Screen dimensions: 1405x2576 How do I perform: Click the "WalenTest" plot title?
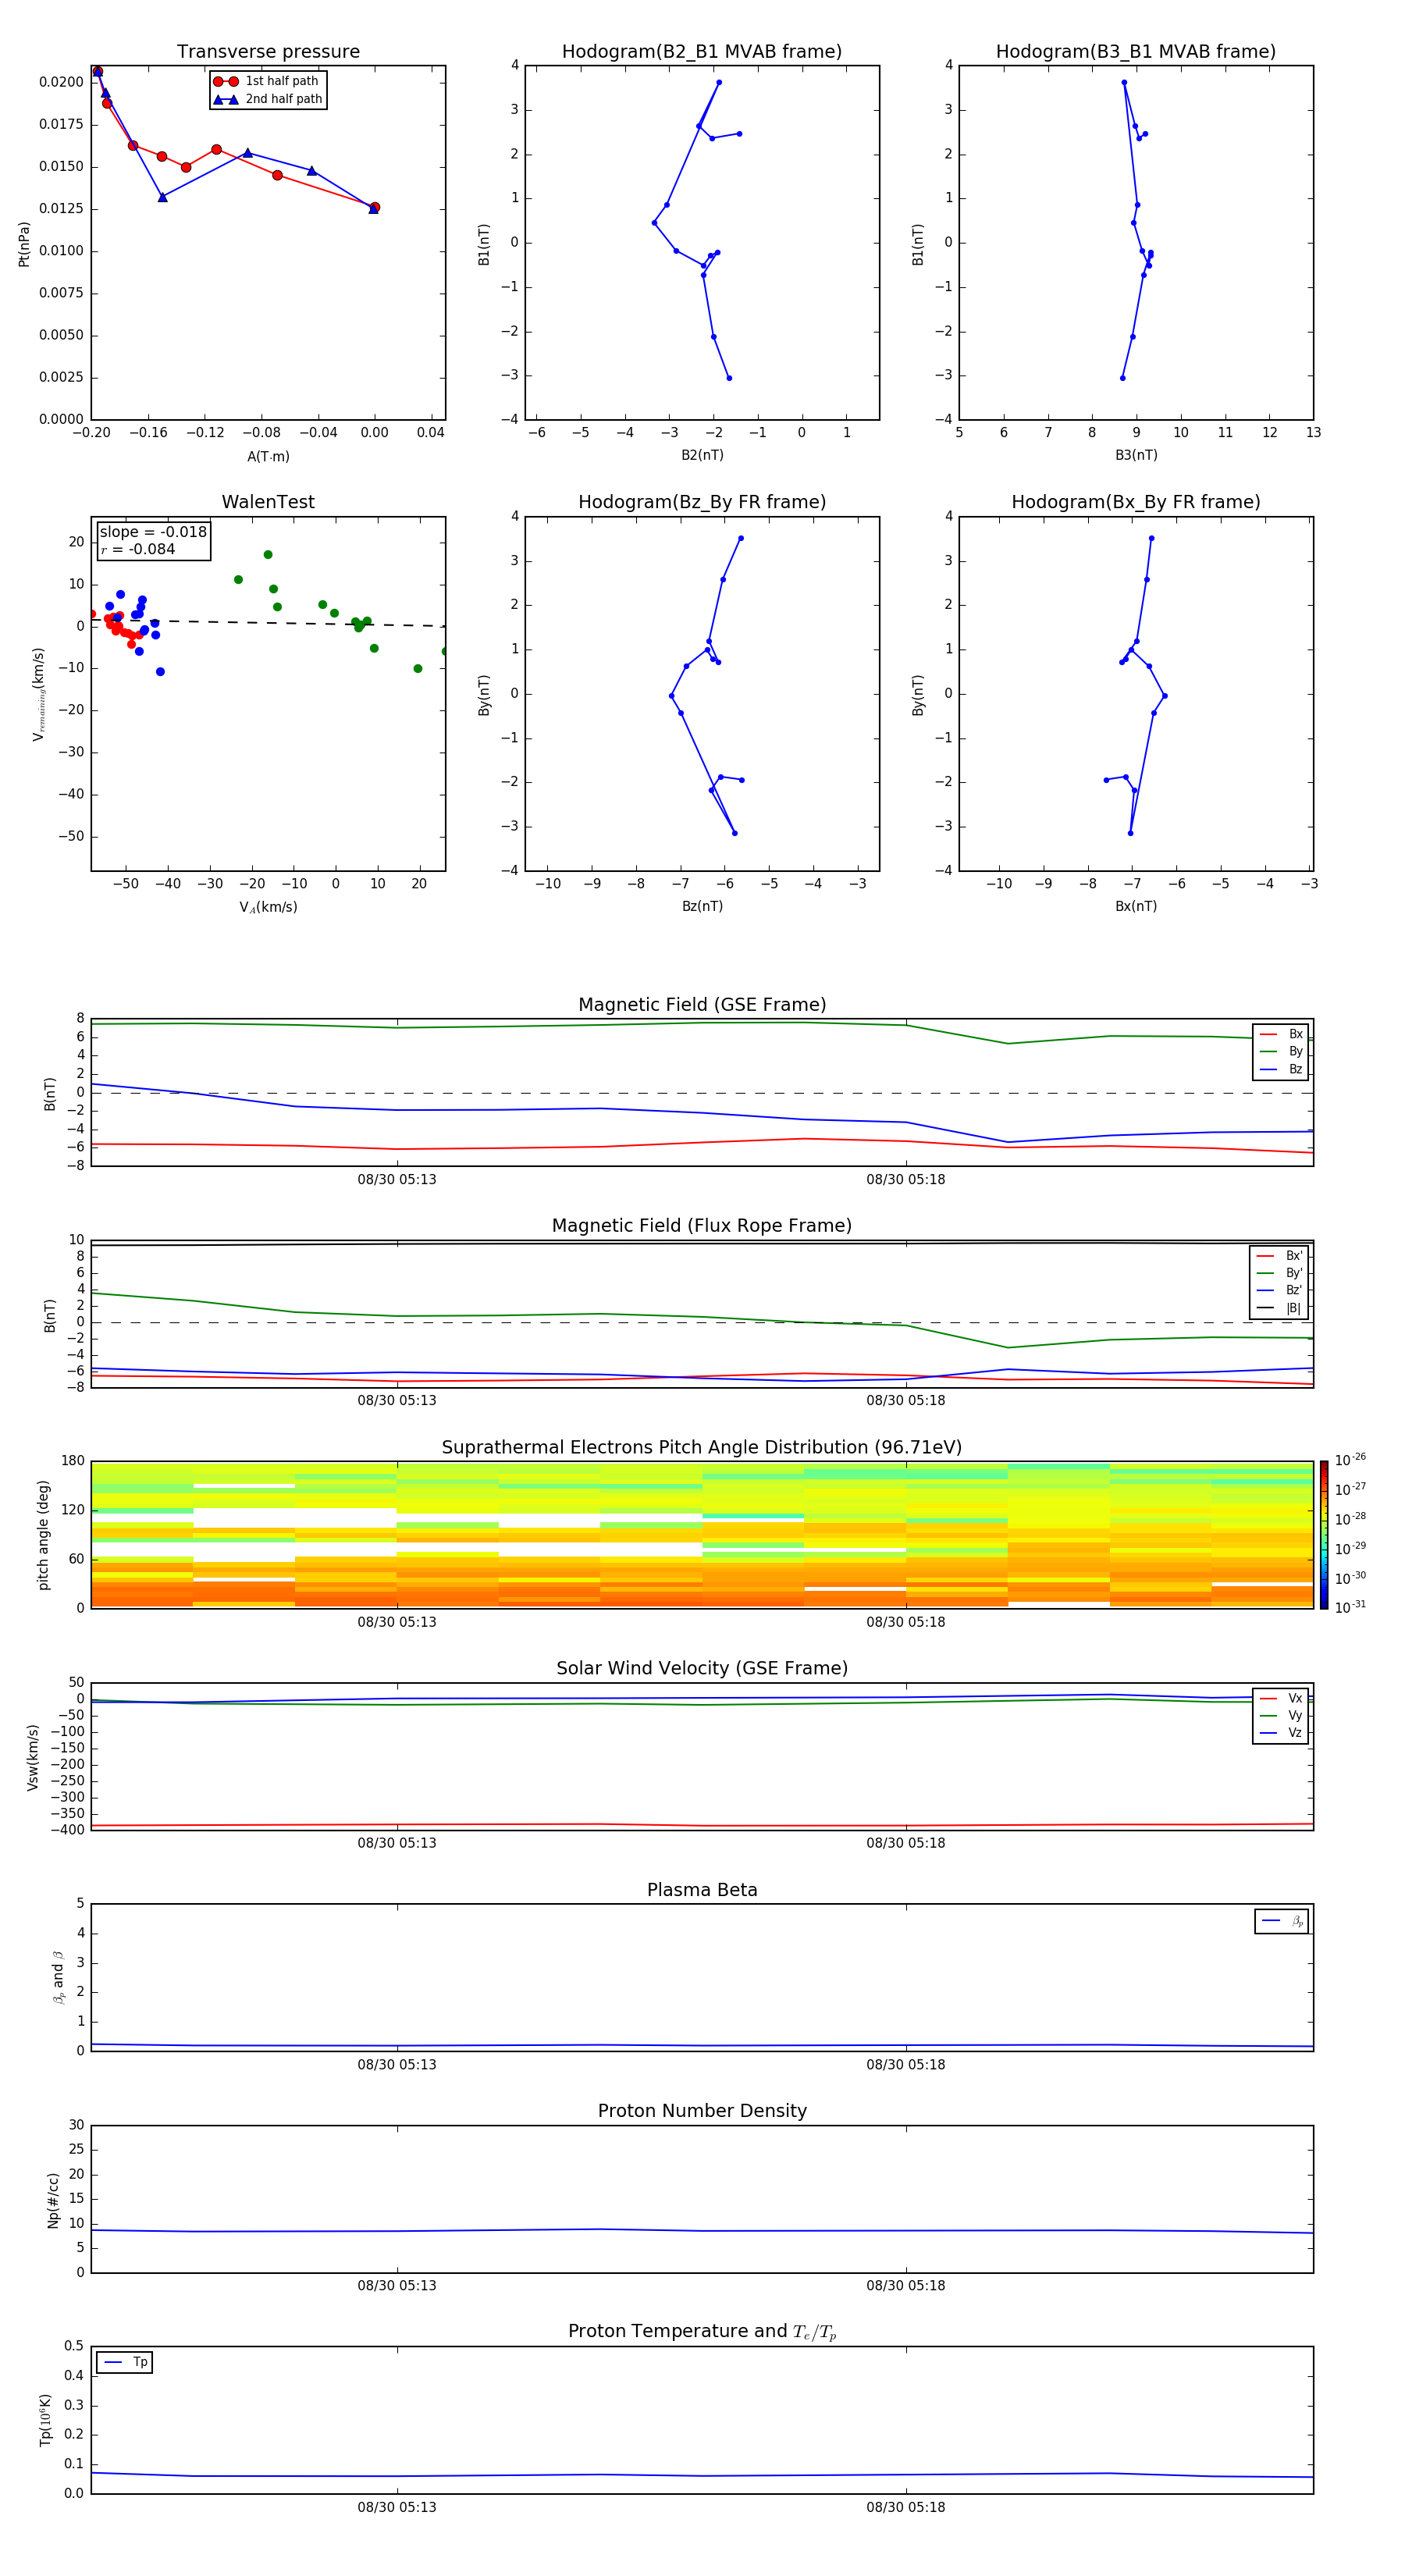click(x=268, y=502)
